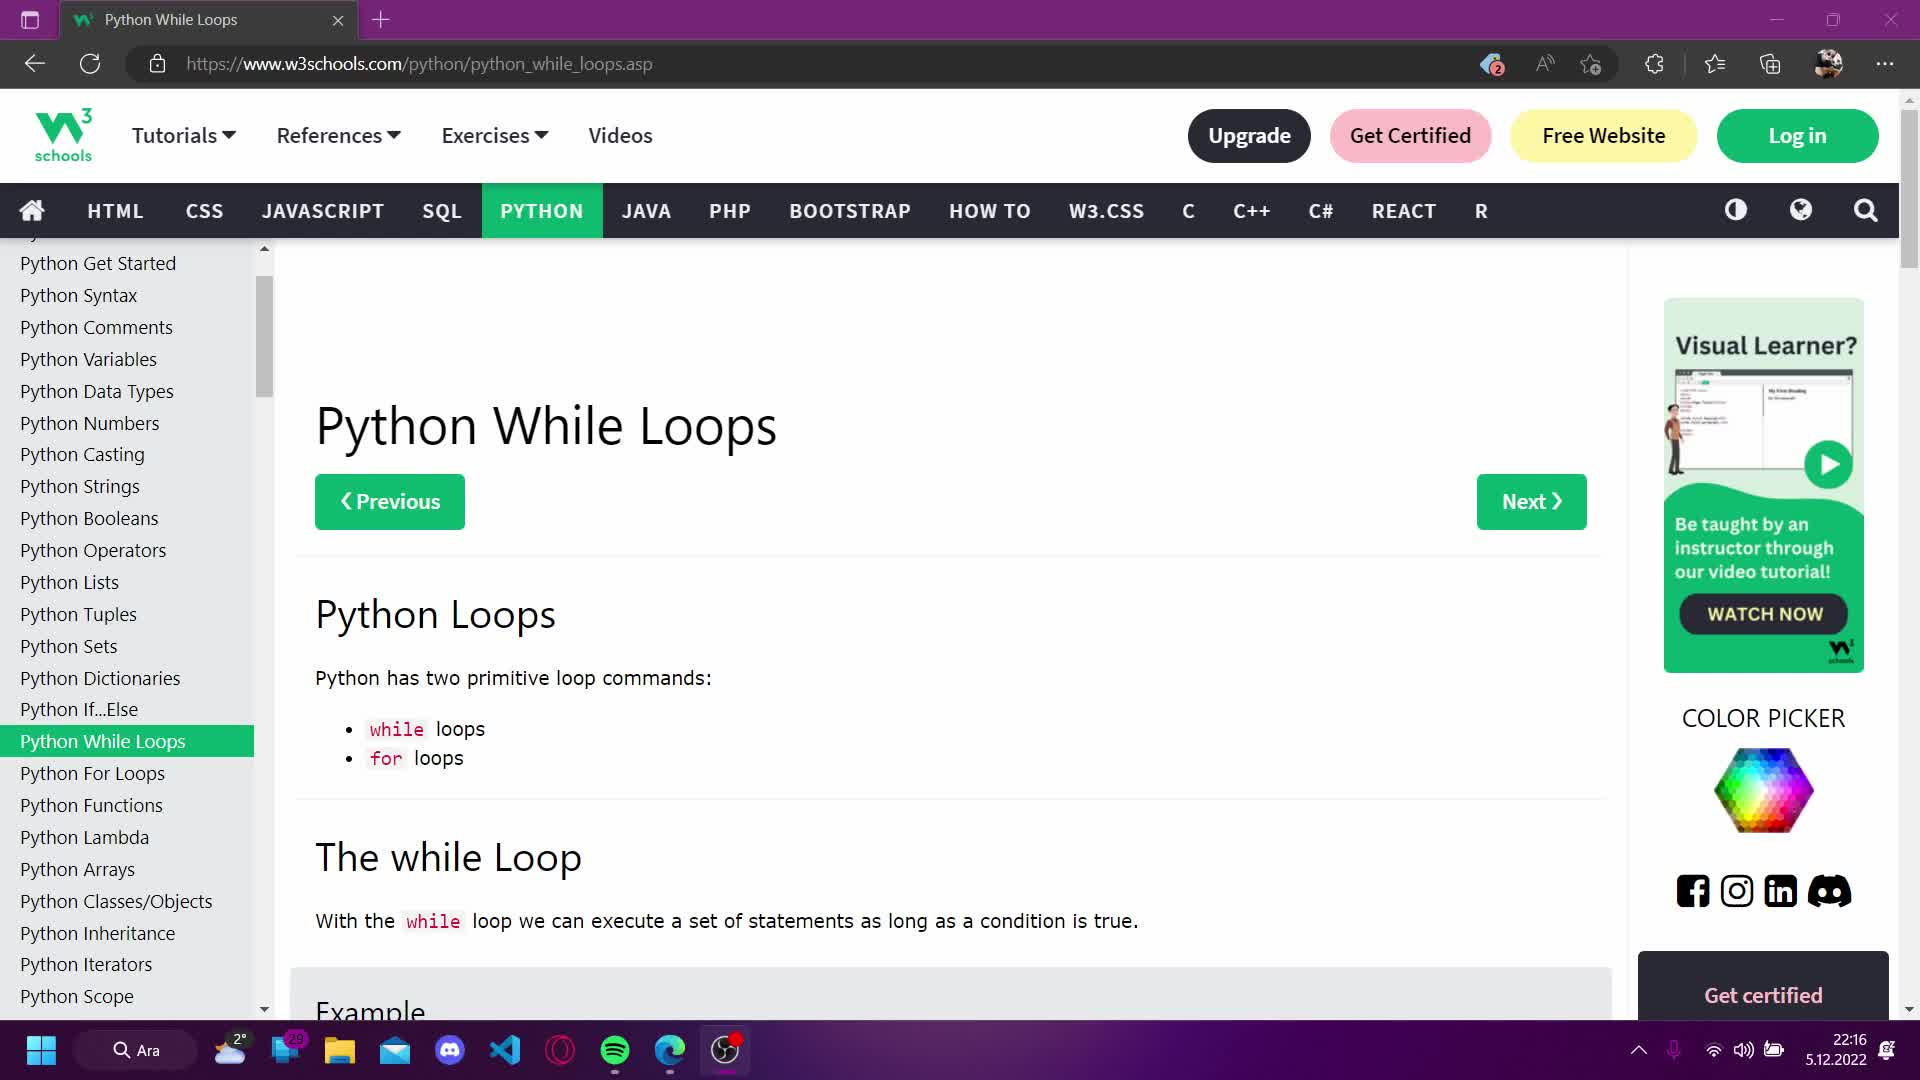Image resolution: width=1920 pixels, height=1080 pixels.
Task: Open Spotify from the taskbar
Action: pyautogui.click(x=615, y=1050)
